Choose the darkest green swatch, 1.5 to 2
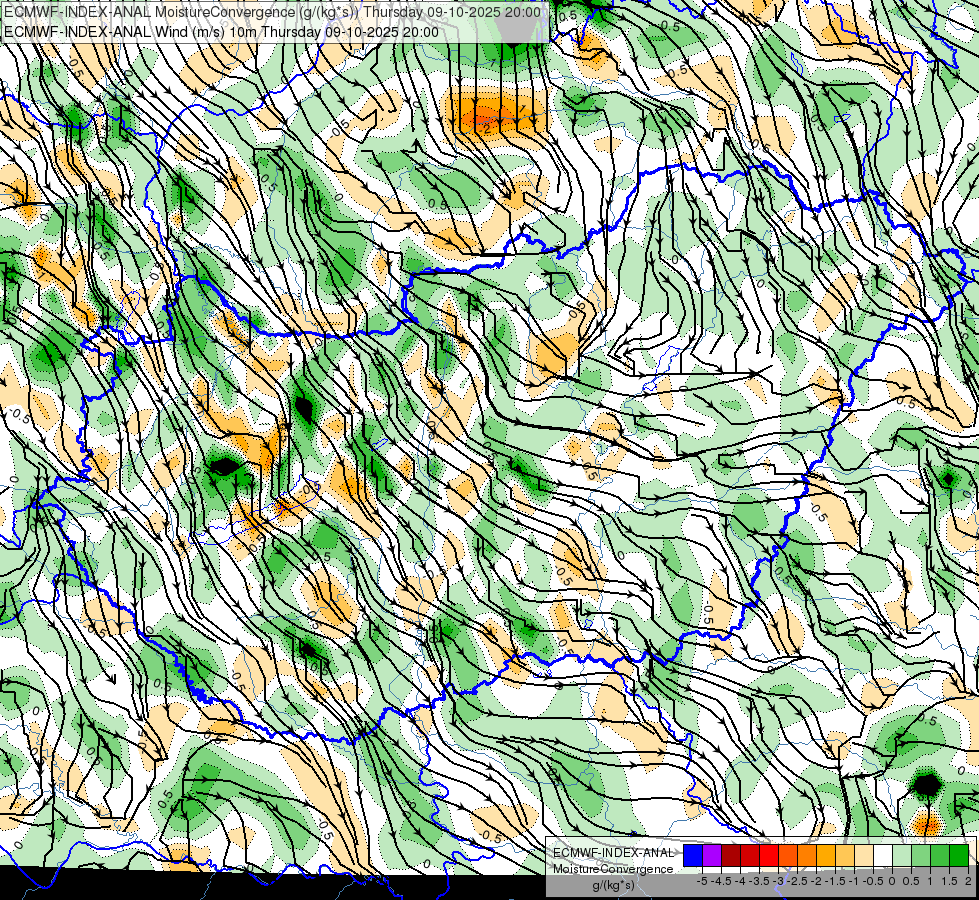Screen dimensions: 979x900 (959, 856)
